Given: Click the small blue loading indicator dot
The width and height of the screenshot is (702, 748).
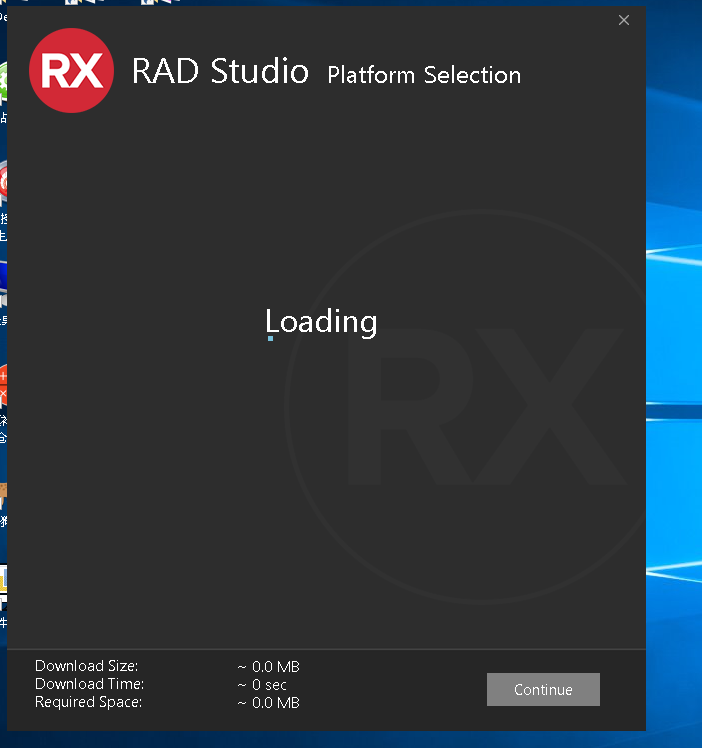Looking at the screenshot, I should (270, 338).
